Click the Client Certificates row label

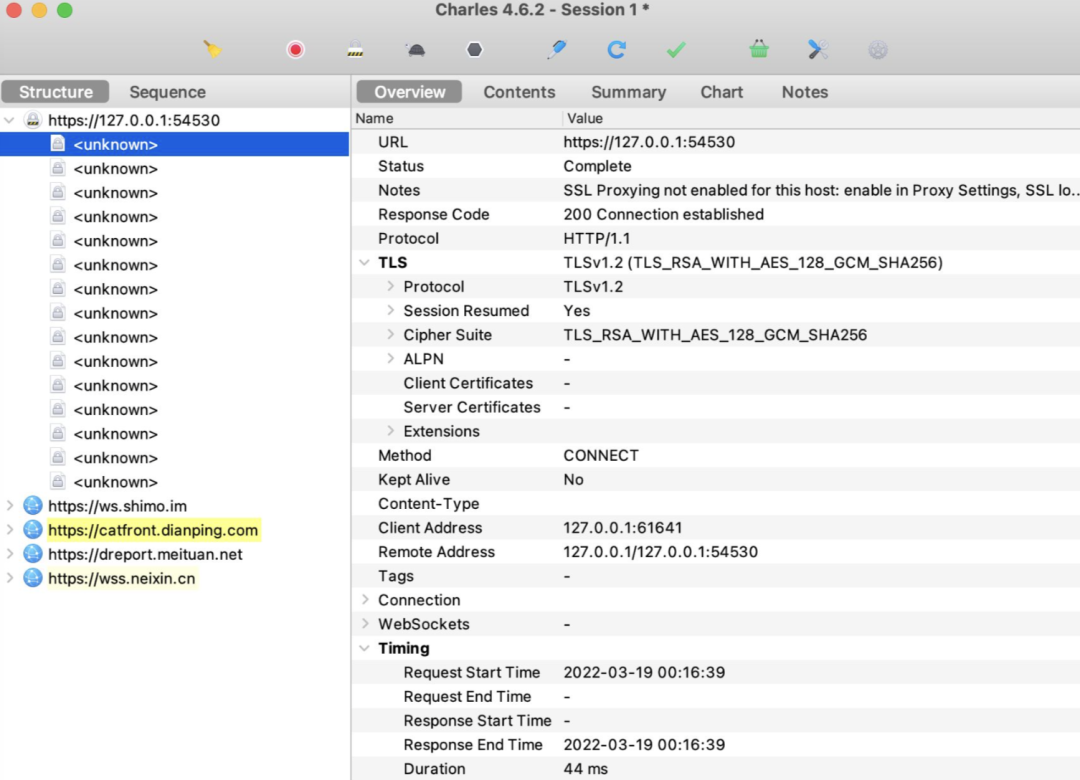468,383
